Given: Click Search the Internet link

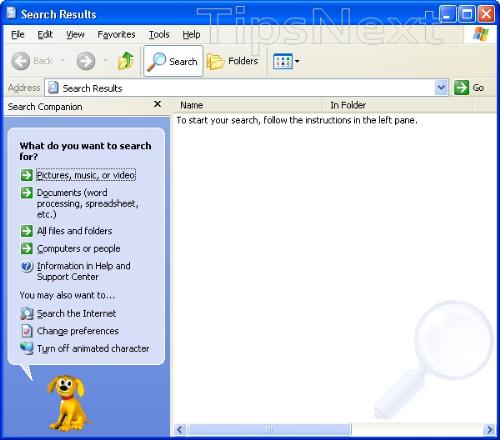Looking at the screenshot, I should click(76, 313).
